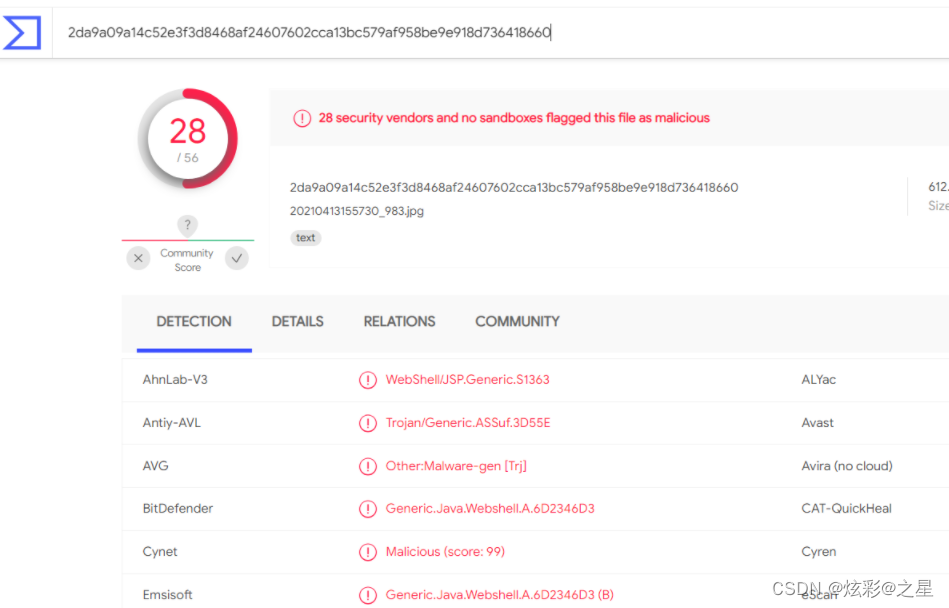Click the Antiy-AVL vendor name
The width and height of the screenshot is (949, 608).
[x=171, y=423]
